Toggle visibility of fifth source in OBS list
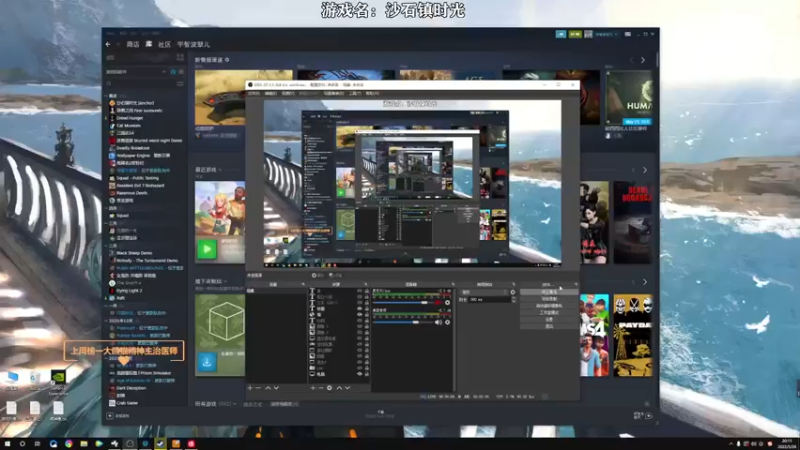 359,315
